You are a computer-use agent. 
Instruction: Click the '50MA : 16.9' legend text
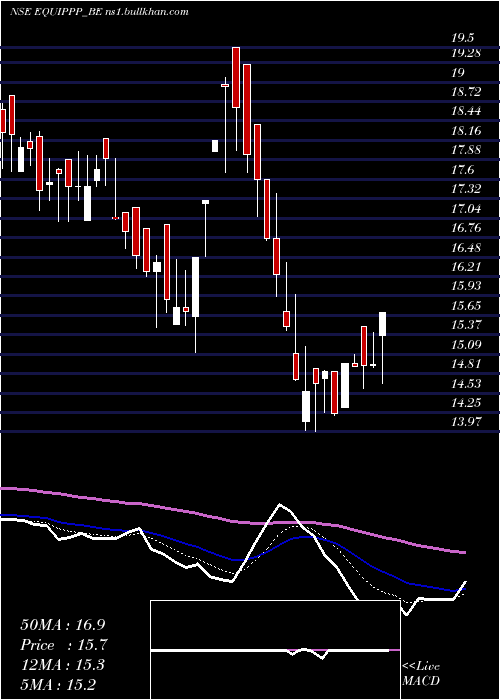63,624
